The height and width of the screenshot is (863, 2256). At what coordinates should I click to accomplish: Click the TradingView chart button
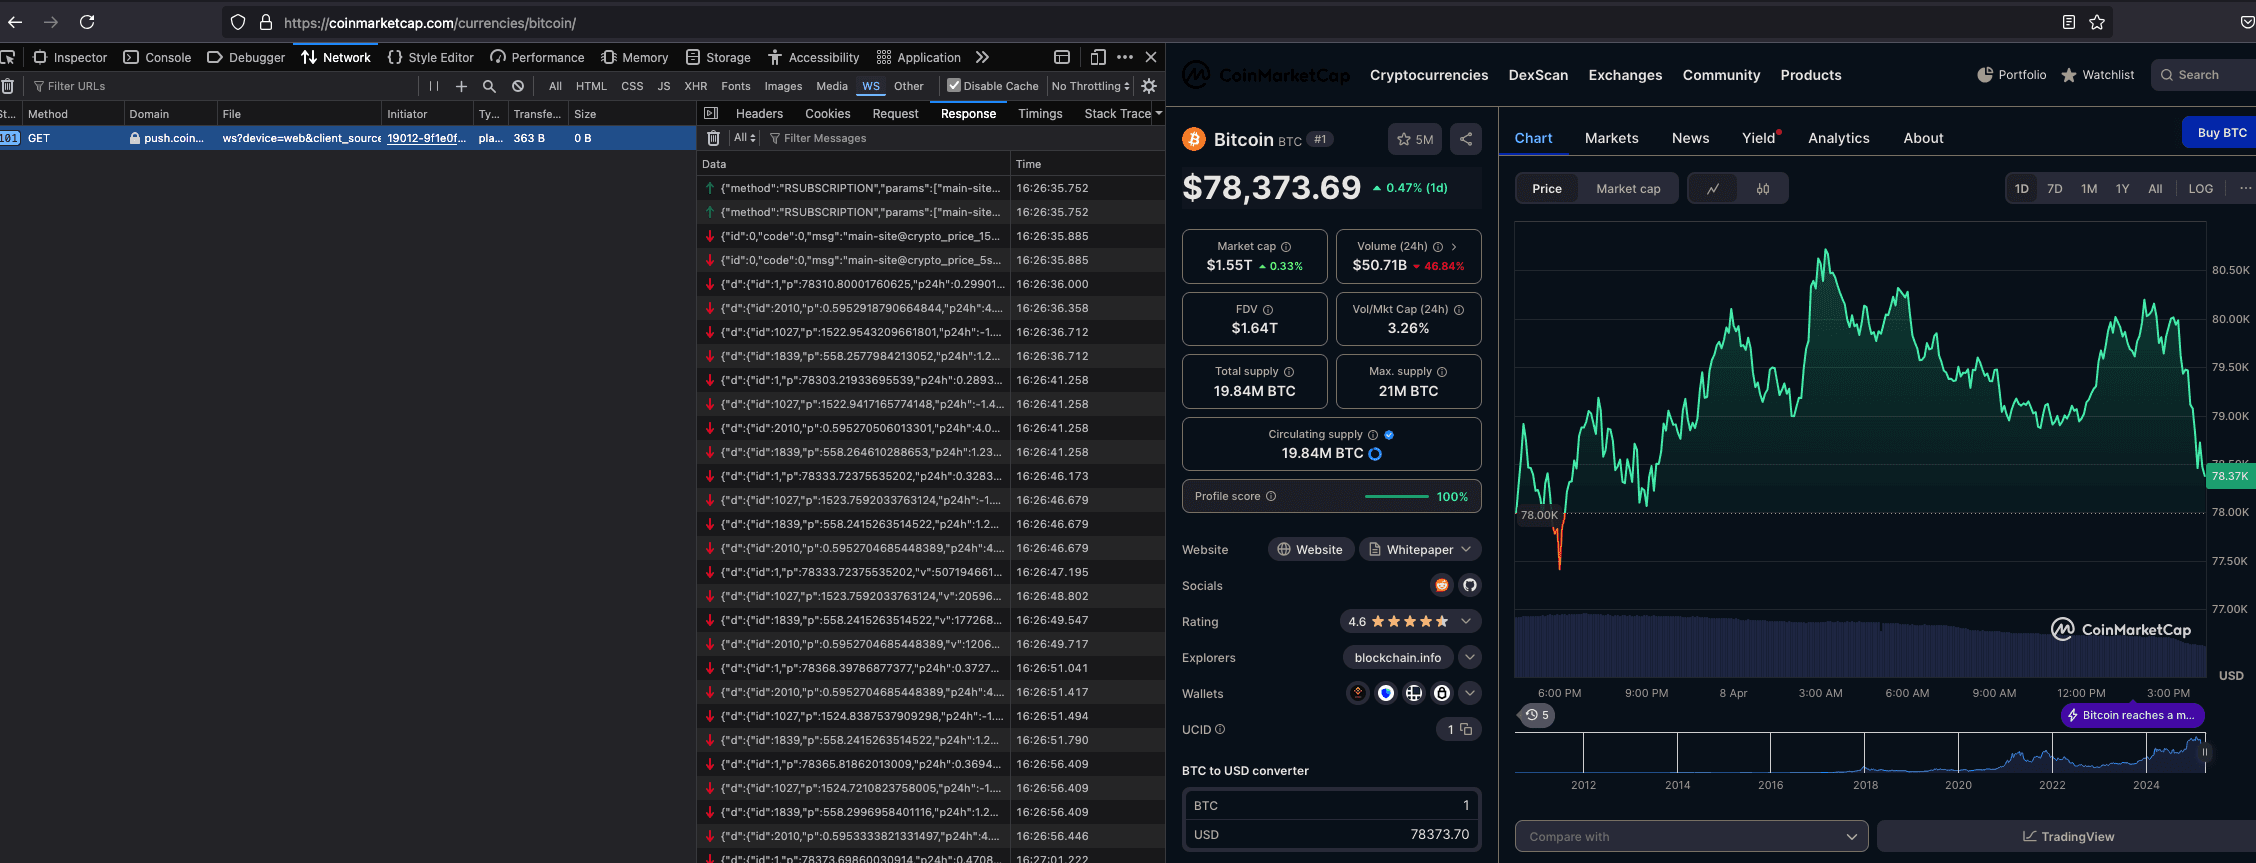click(2067, 836)
